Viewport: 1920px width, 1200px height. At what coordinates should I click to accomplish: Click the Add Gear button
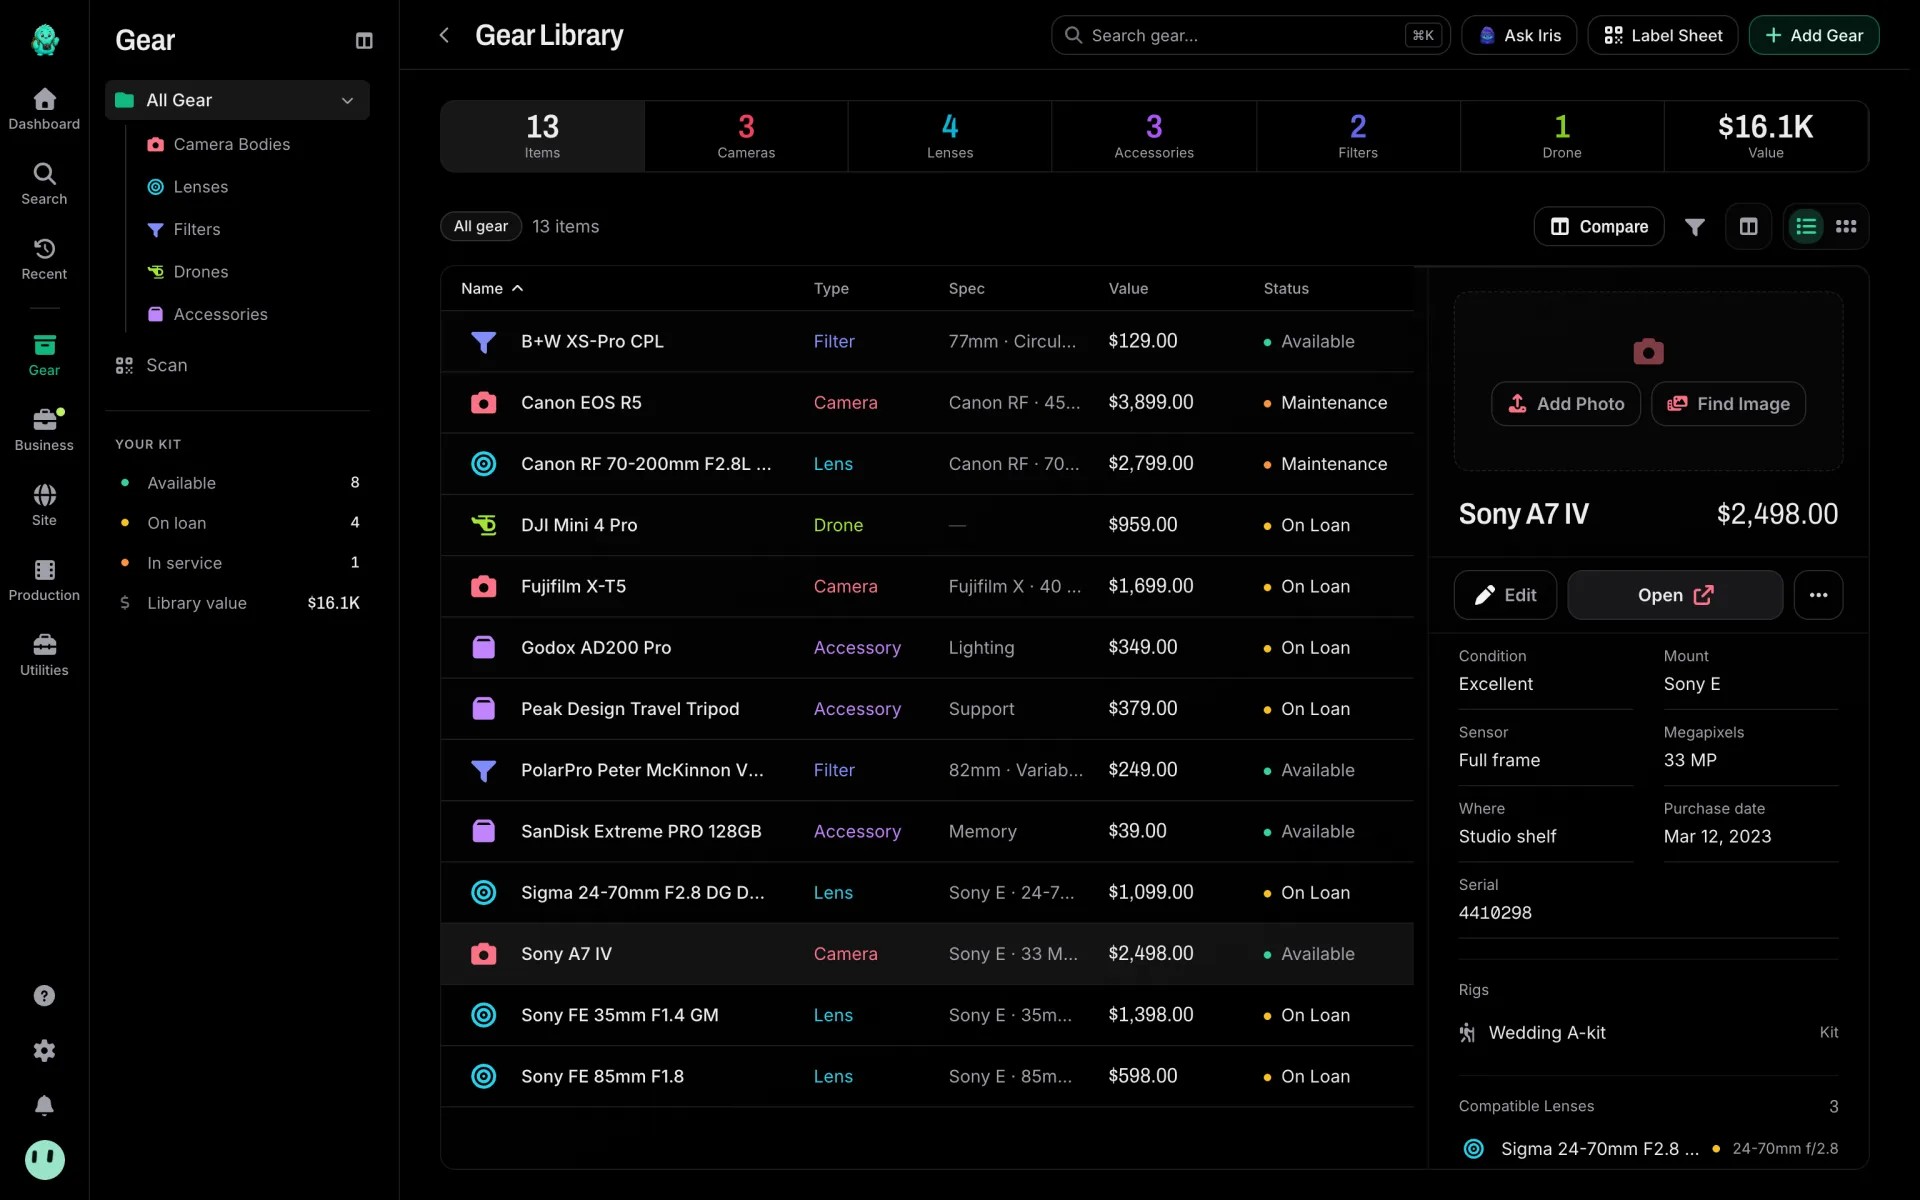click(1813, 35)
